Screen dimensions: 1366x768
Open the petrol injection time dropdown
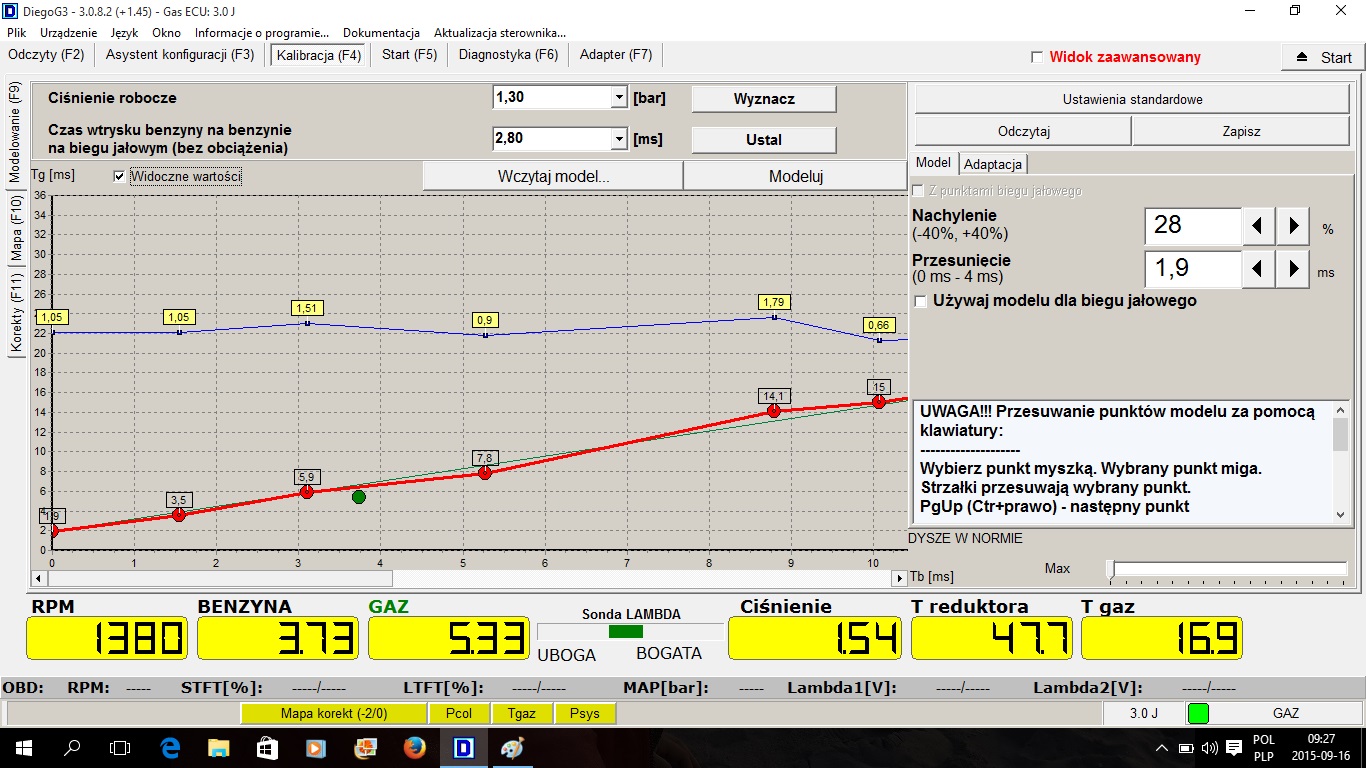click(618, 139)
